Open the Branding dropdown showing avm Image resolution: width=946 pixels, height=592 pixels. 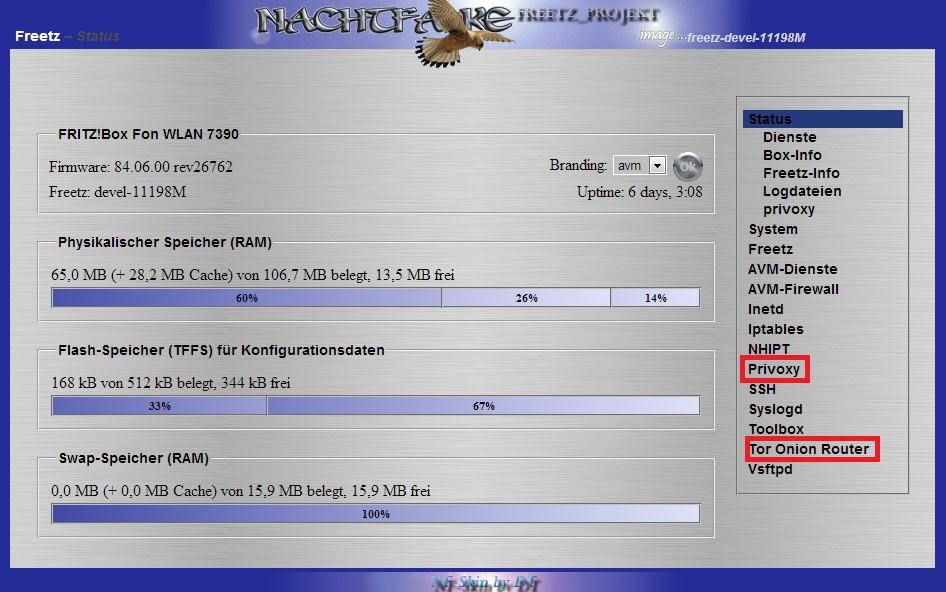(x=640, y=165)
